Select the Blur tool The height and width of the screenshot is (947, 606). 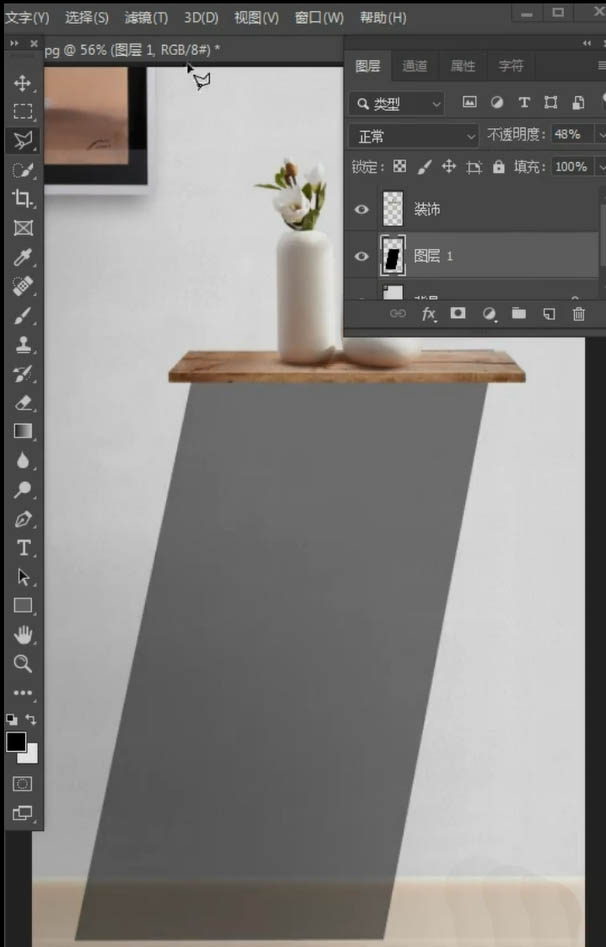point(22,460)
